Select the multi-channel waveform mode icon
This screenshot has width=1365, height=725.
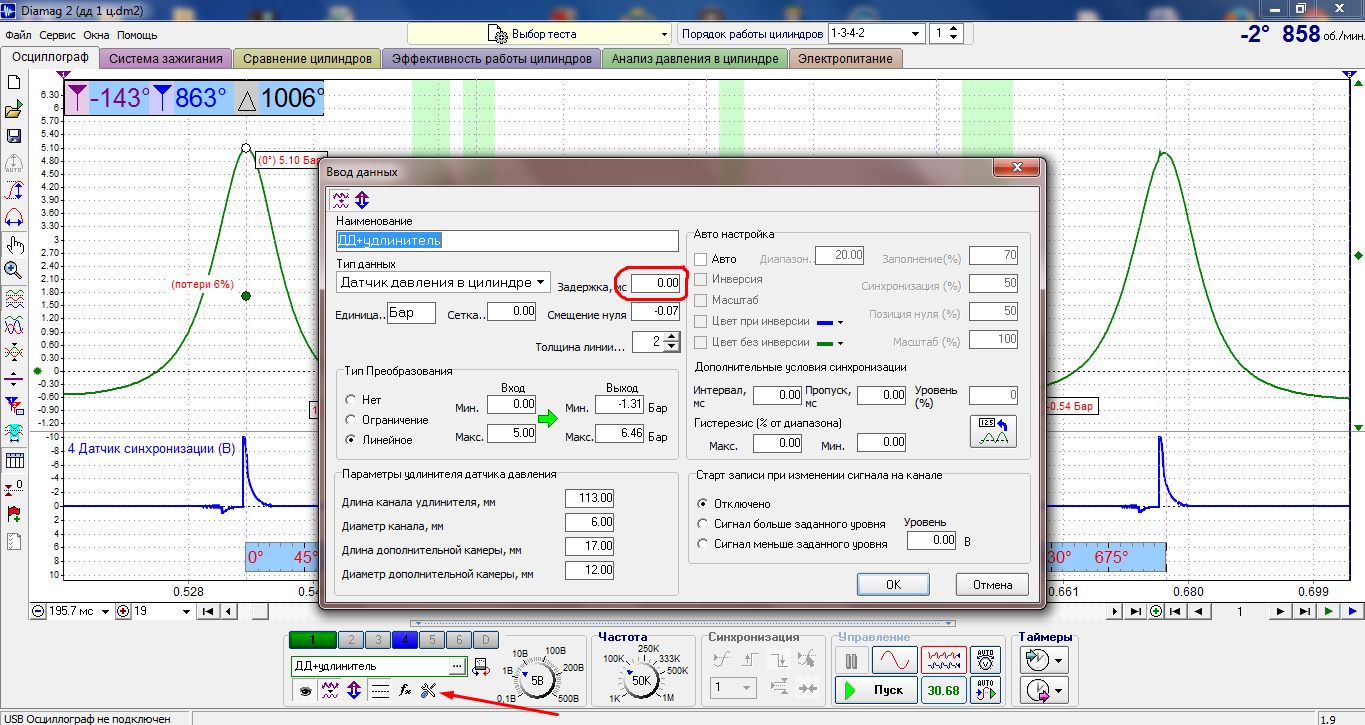pos(942,662)
